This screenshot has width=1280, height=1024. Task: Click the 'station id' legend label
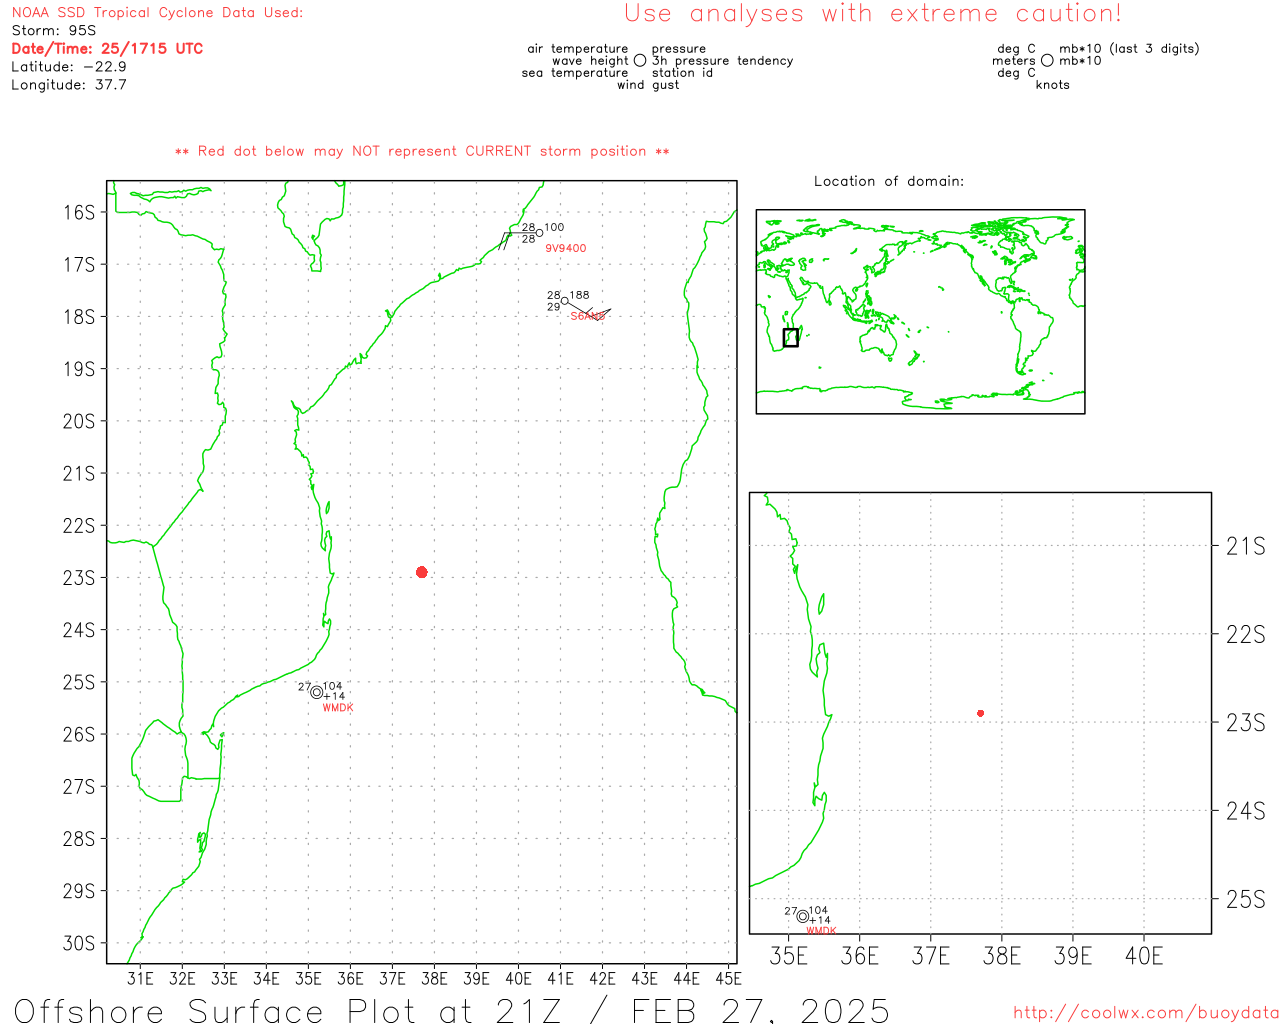coord(682,73)
